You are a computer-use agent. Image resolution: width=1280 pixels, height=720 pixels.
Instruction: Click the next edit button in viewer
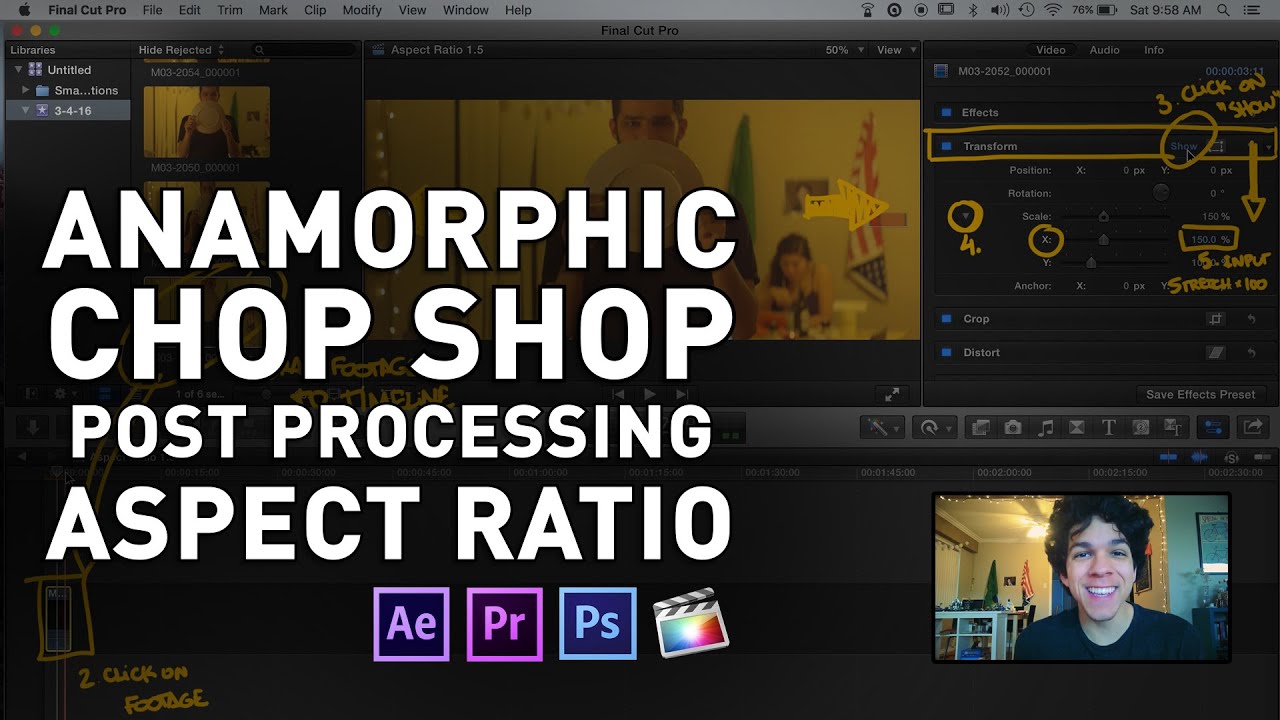tap(682, 394)
